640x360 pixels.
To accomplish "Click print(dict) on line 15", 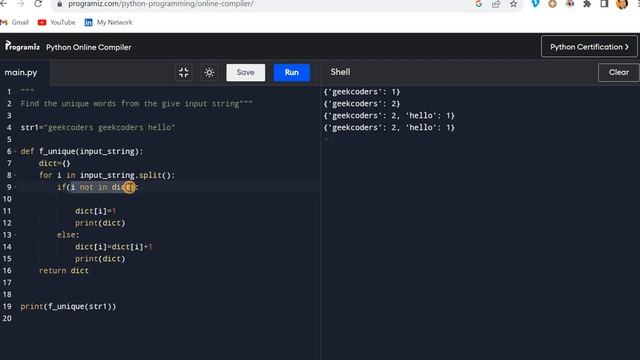I will click(x=100, y=259).
